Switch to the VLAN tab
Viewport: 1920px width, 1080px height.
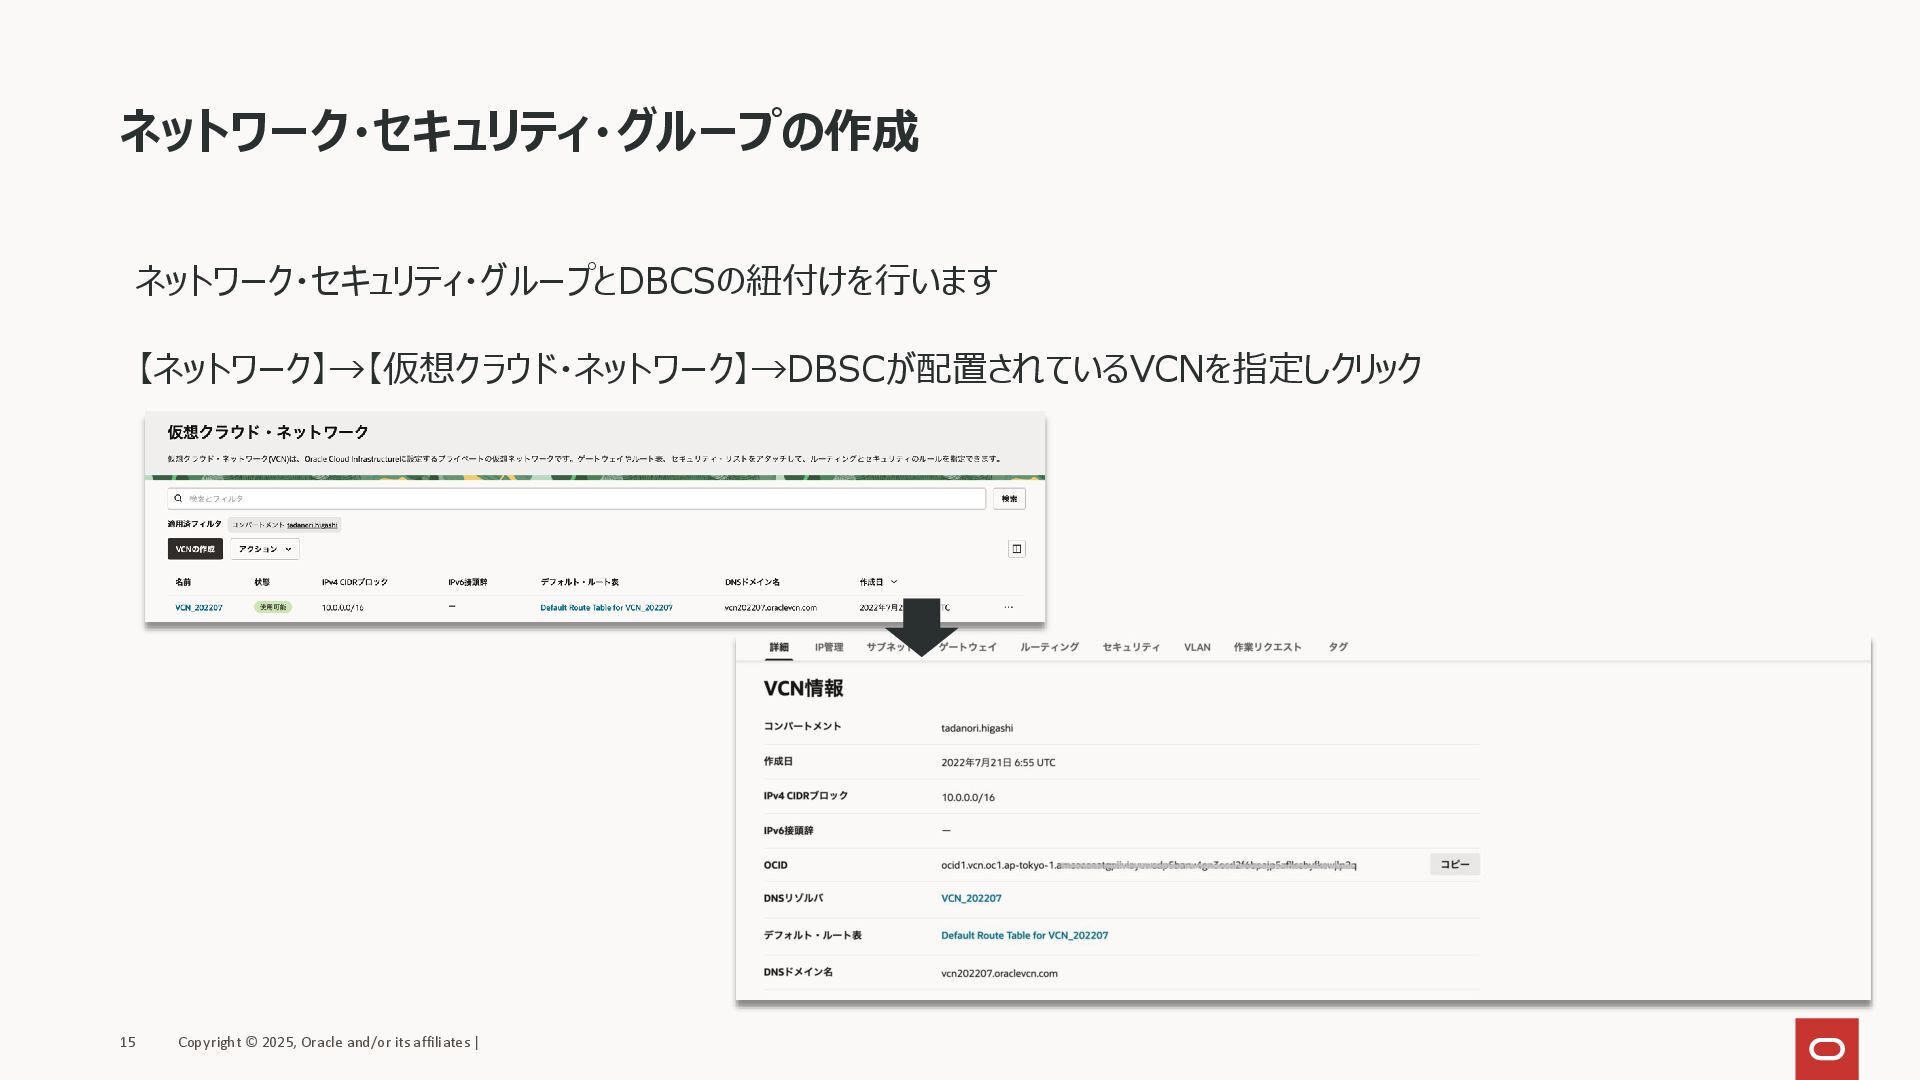[x=1197, y=647]
